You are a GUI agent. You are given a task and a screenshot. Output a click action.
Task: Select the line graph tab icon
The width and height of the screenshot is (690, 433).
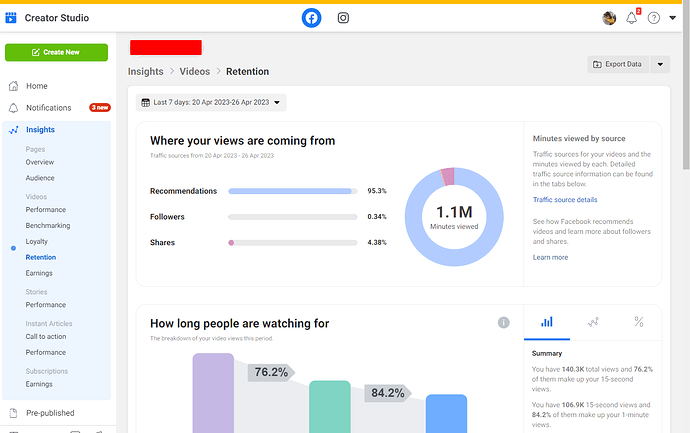point(593,322)
